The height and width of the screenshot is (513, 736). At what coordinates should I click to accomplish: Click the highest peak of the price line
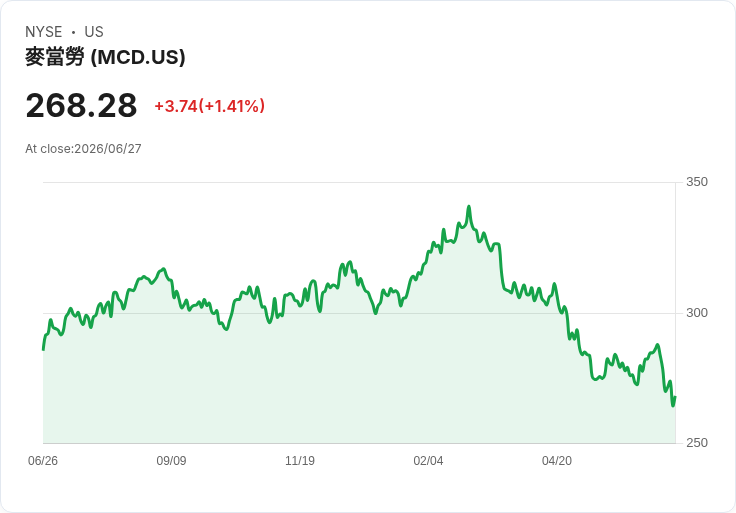(468, 207)
